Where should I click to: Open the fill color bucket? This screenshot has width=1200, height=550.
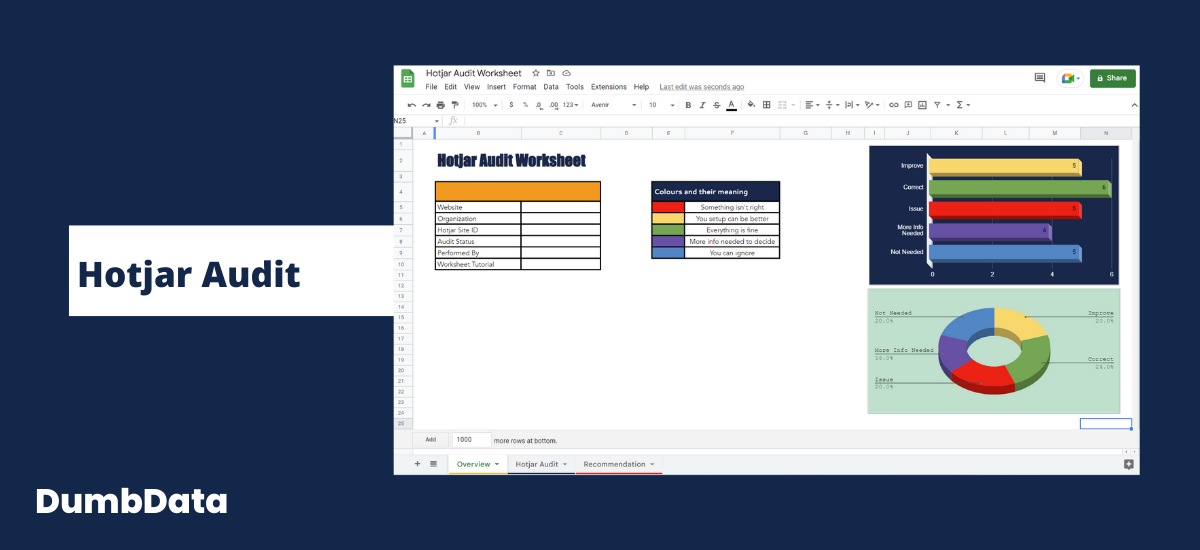click(751, 105)
